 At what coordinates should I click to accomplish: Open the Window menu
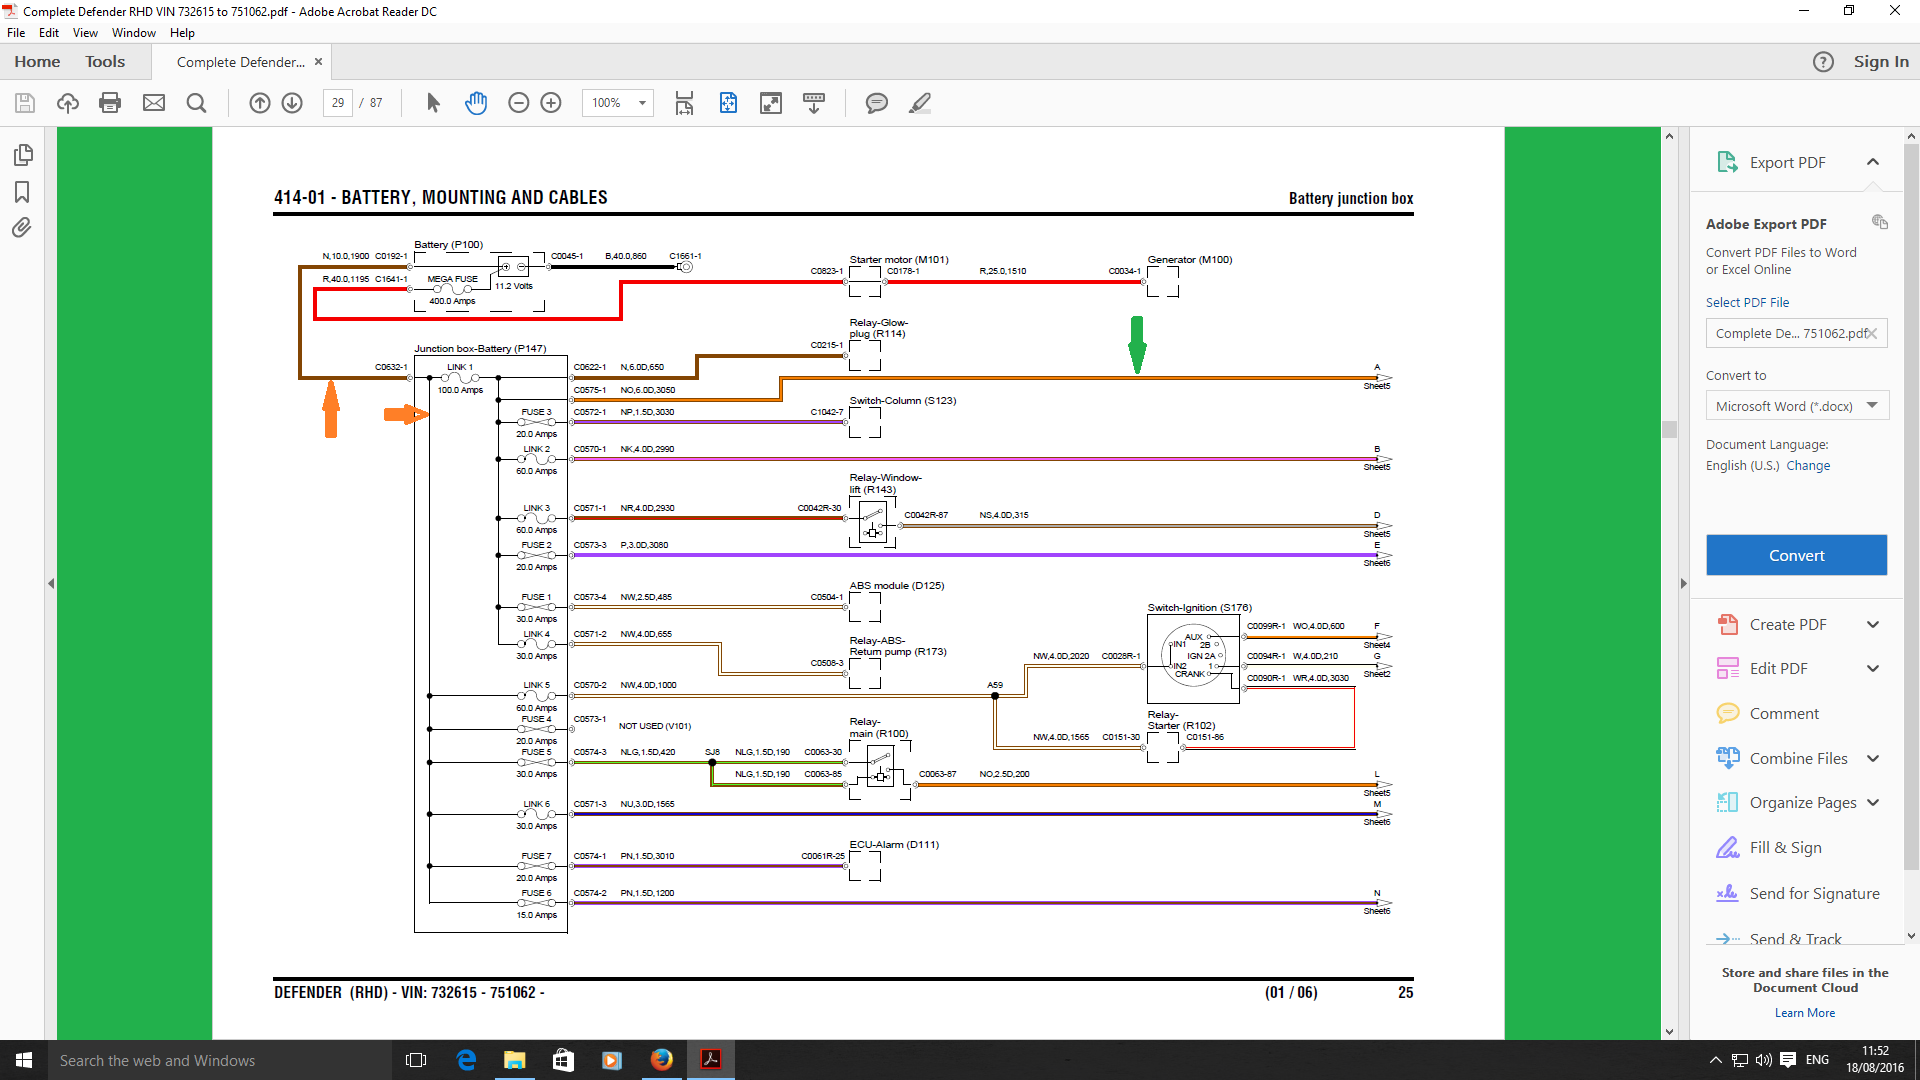pyautogui.click(x=134, y=33)
